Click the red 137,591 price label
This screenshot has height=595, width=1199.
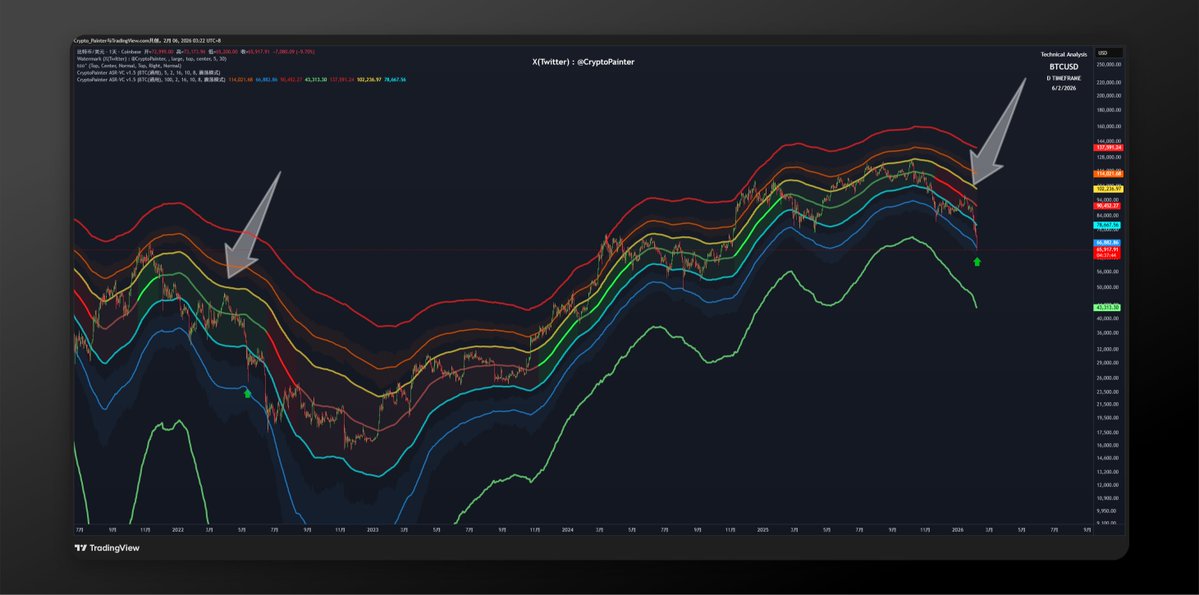[x=1109, y=147]
